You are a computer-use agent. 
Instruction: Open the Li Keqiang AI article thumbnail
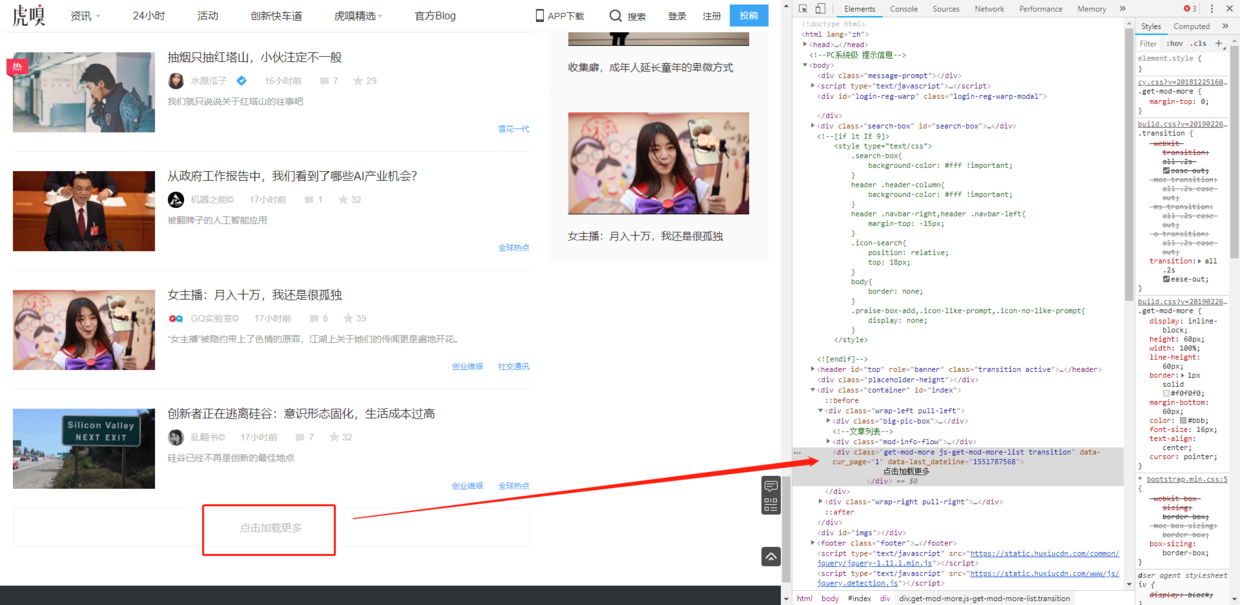84,210
